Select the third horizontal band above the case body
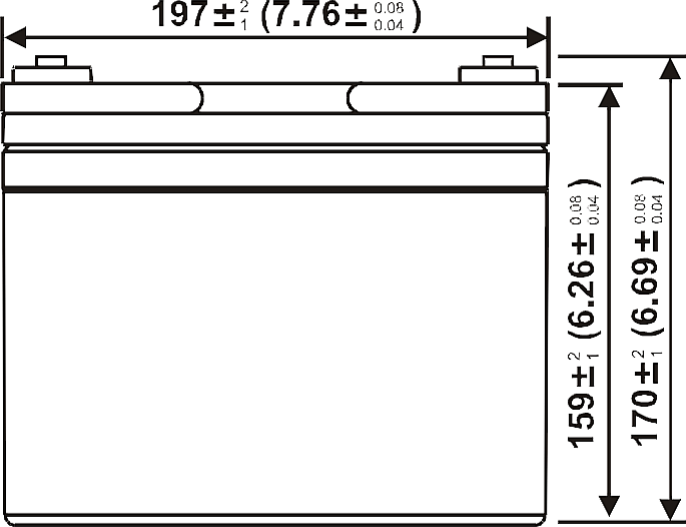 point(275,168)
